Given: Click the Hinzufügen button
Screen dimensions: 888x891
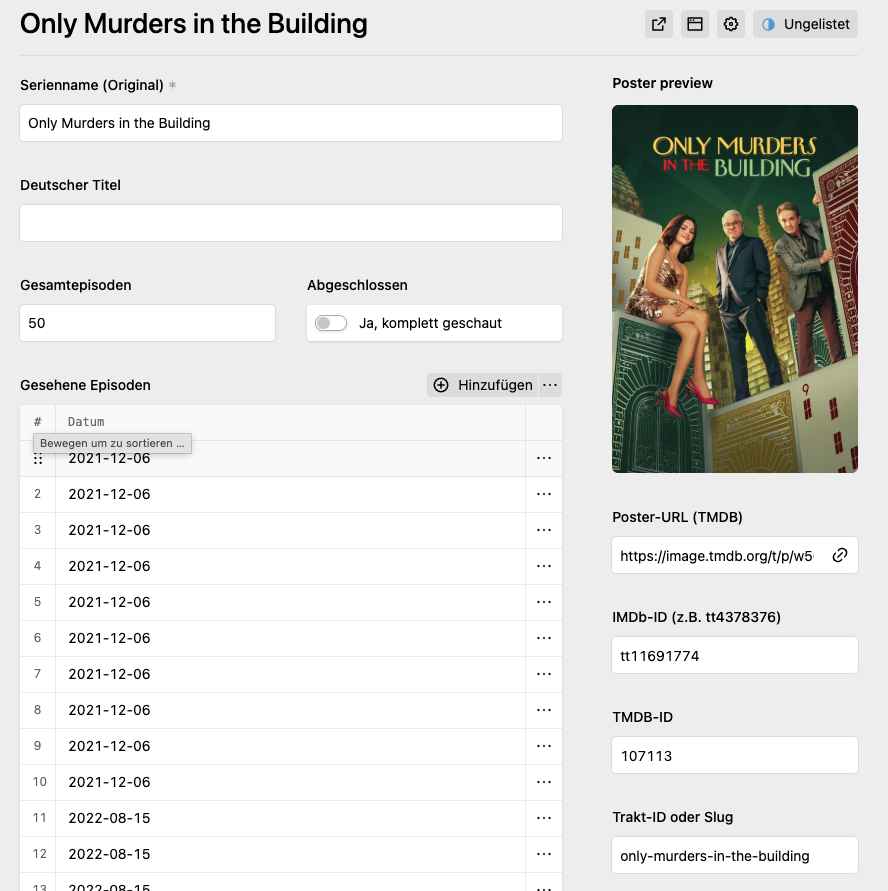Looking at the screenshot, I should coord(483,385).
